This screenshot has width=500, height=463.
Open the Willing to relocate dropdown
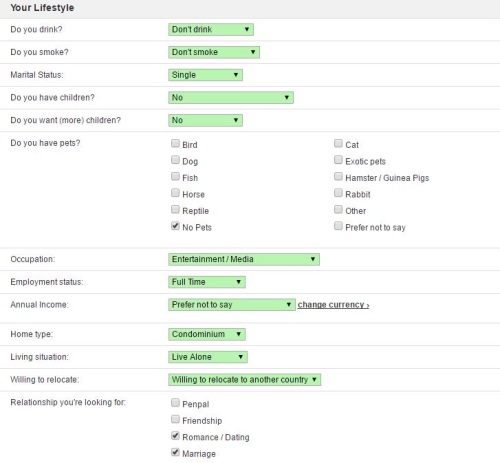coord(244,379)
